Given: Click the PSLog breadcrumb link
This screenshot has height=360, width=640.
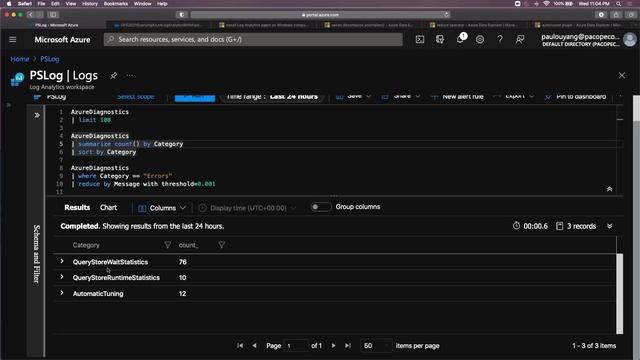Looking at the screenshot, I should click(x=50, y=59).
